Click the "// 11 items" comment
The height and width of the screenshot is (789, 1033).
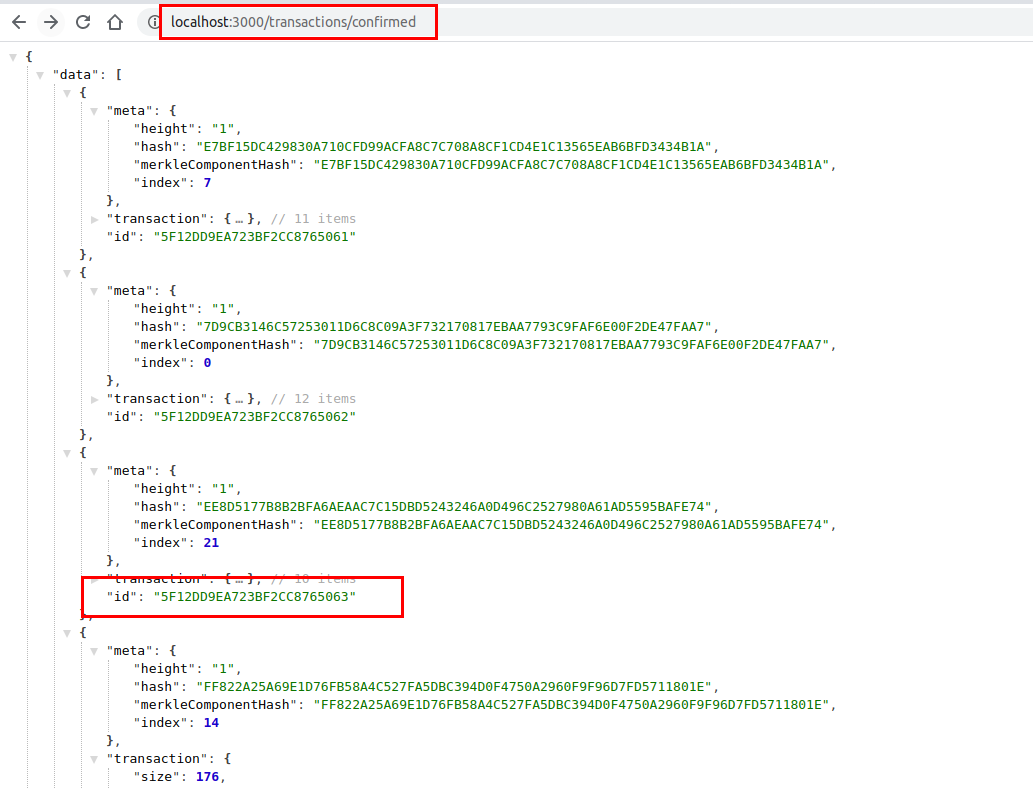[x=314, y=219]
